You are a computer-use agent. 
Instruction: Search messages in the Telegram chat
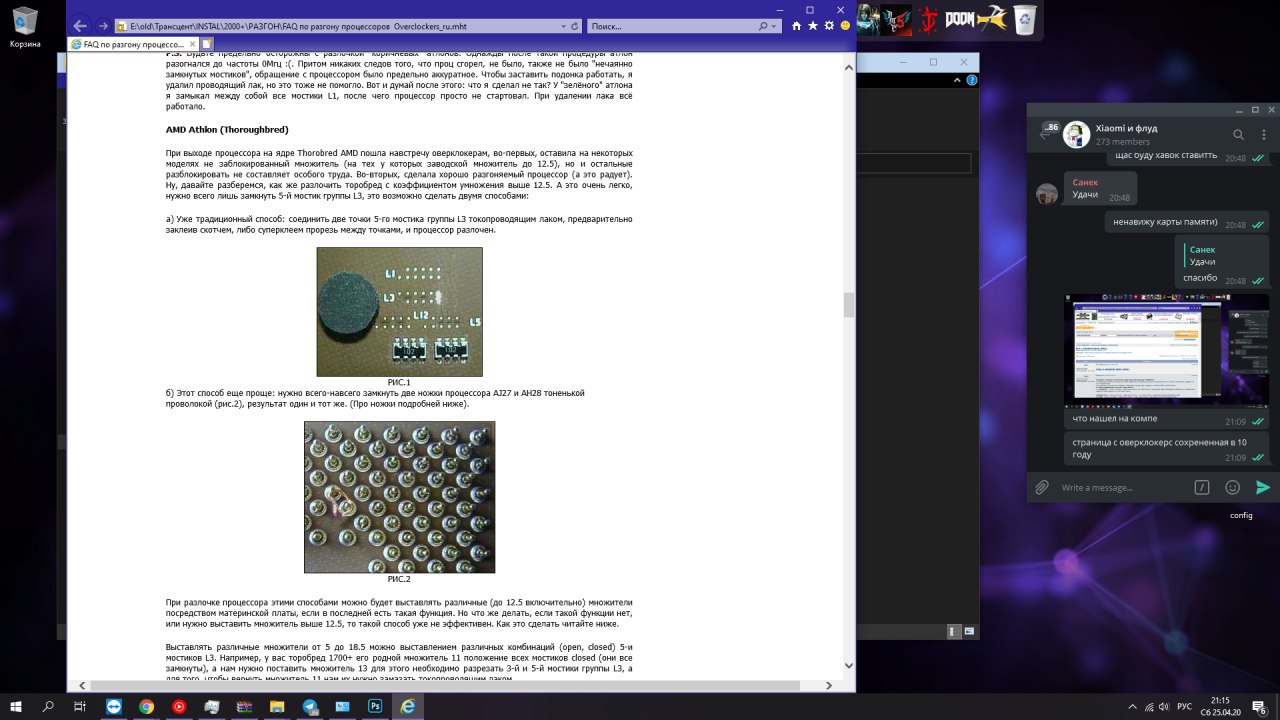[x=1238, y=134]
